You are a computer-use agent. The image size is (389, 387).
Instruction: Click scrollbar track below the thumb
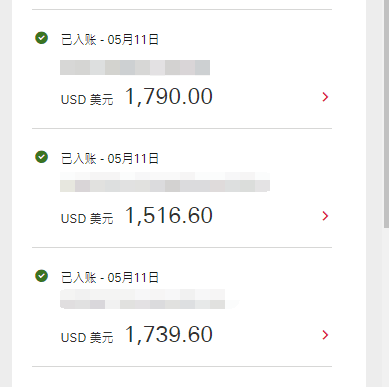click(386, 307)
